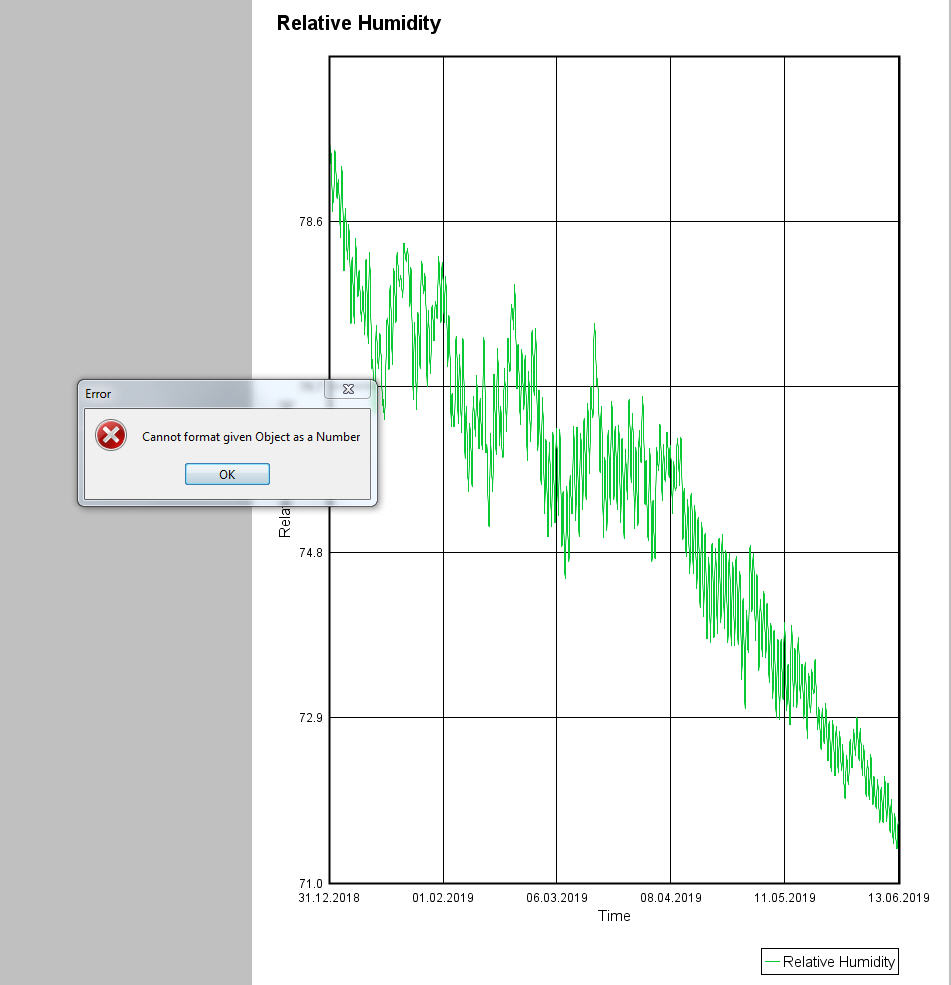Click the 31.12.2018 date tick label

[x=329, y=898]
